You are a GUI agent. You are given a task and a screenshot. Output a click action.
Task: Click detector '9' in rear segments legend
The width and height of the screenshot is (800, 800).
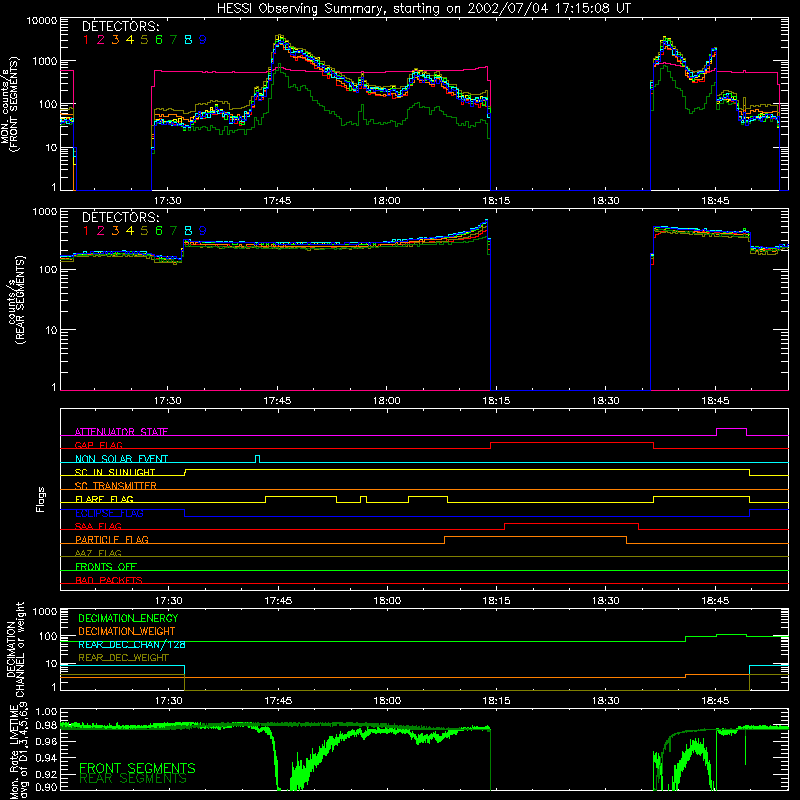[x=203, y=231]
